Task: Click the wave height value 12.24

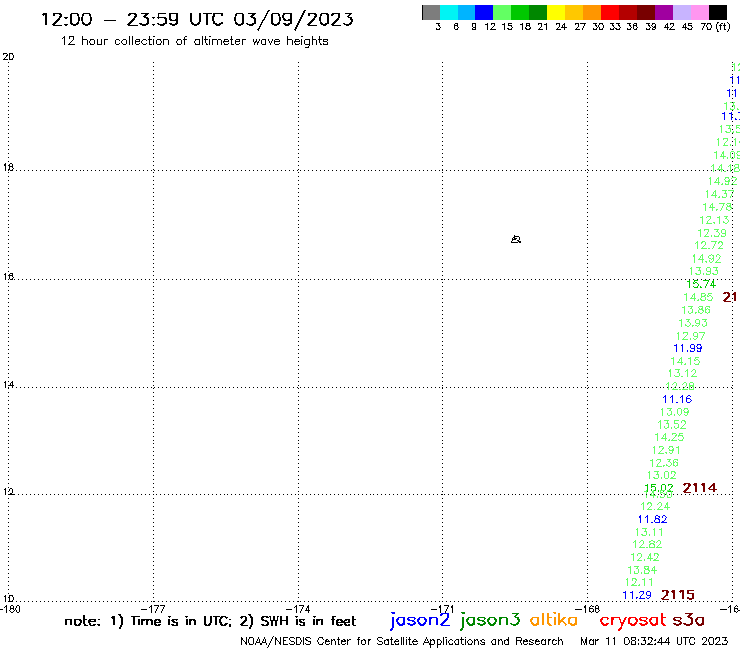Action: (x=655, y=506)
